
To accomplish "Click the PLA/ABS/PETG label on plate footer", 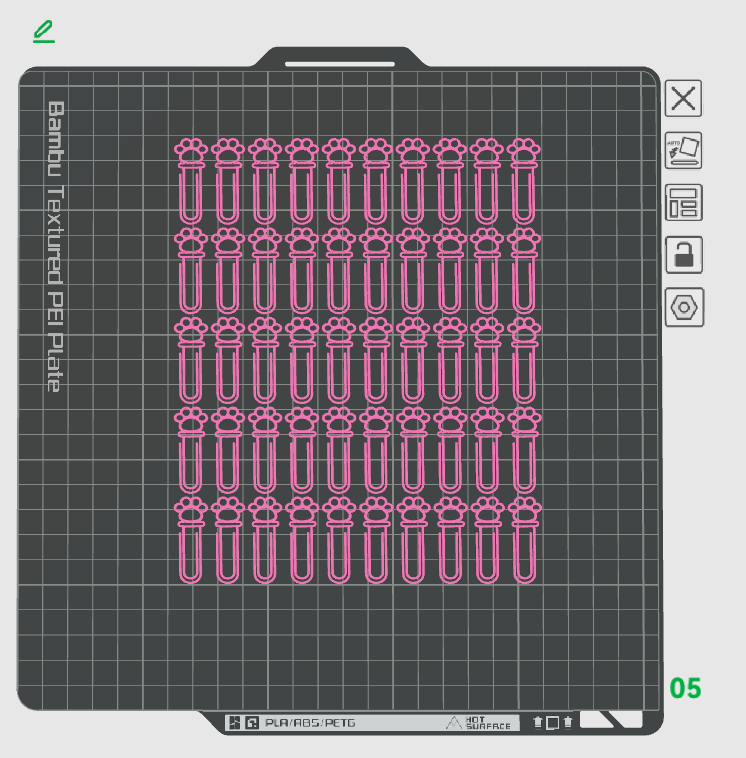I will 310,723.
